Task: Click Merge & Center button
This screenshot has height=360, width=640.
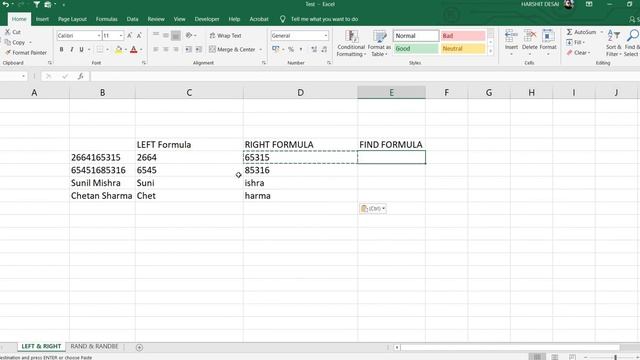Action: [232, 49]
